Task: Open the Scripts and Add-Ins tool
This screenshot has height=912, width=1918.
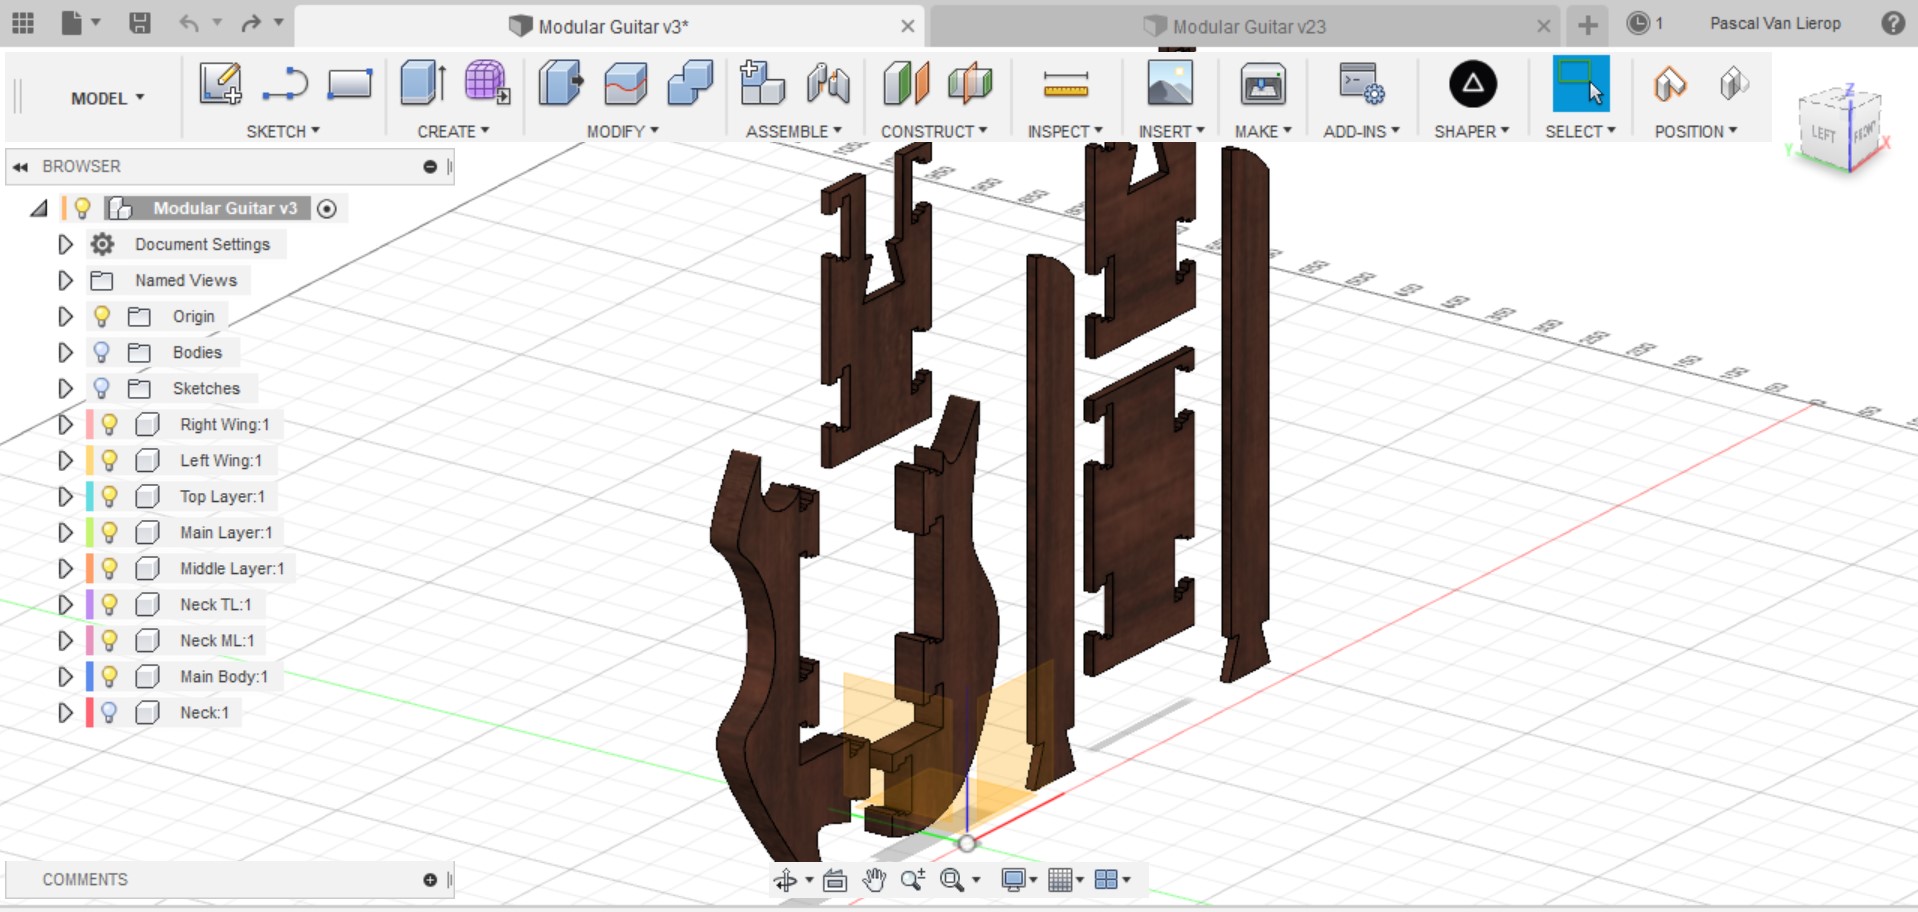Action: tap(1361, 84)
